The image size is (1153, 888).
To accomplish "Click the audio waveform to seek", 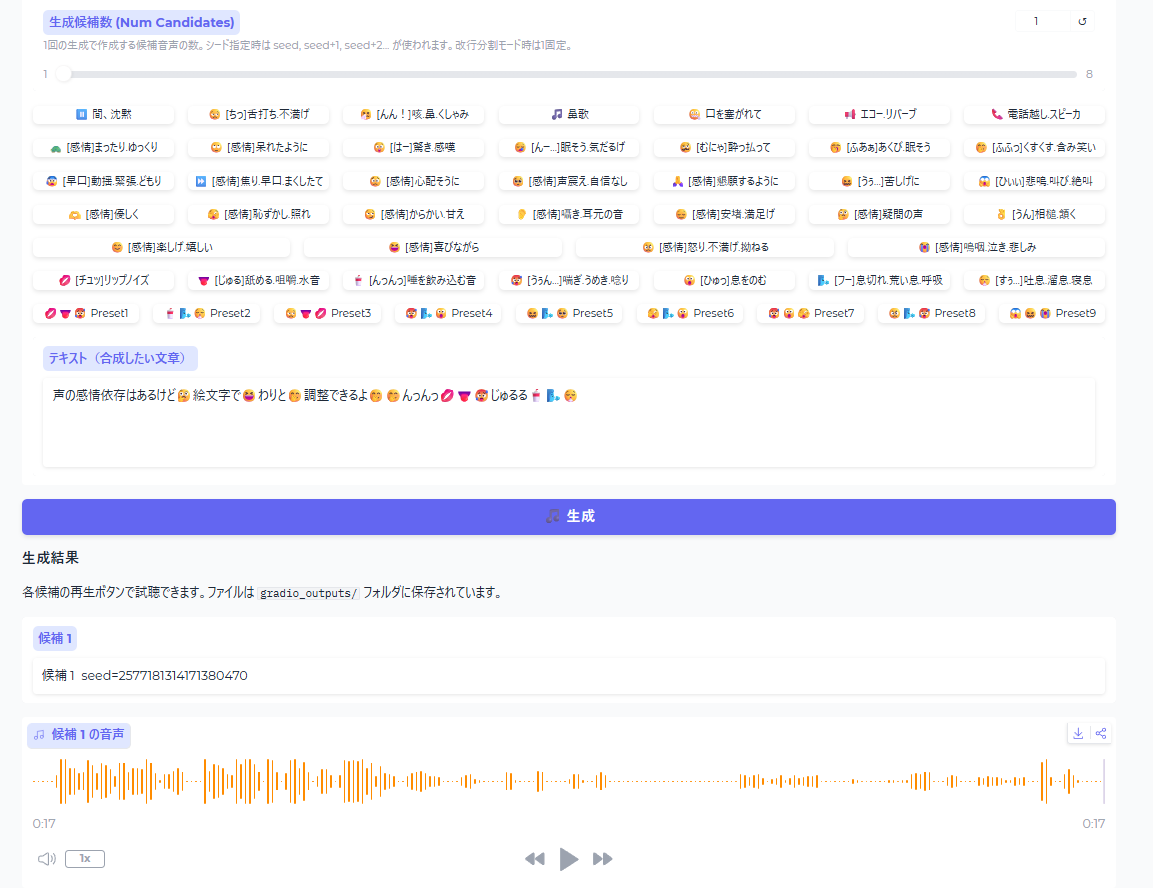I will pos(568,781).
